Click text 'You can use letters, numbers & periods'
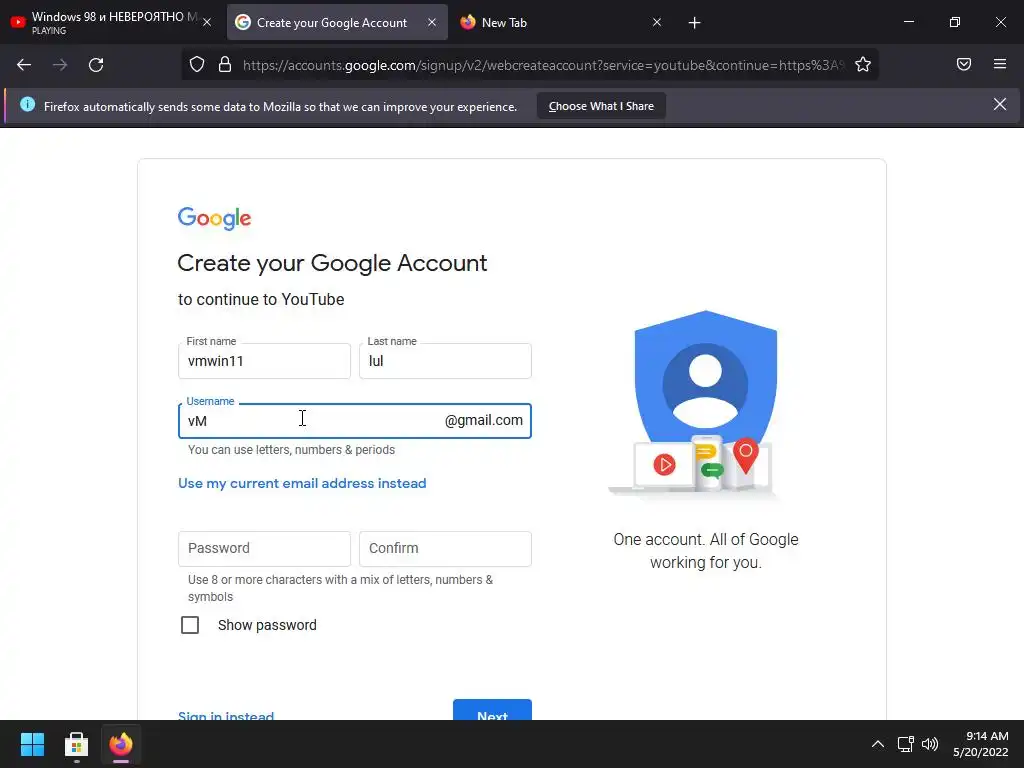 point(291,450)
